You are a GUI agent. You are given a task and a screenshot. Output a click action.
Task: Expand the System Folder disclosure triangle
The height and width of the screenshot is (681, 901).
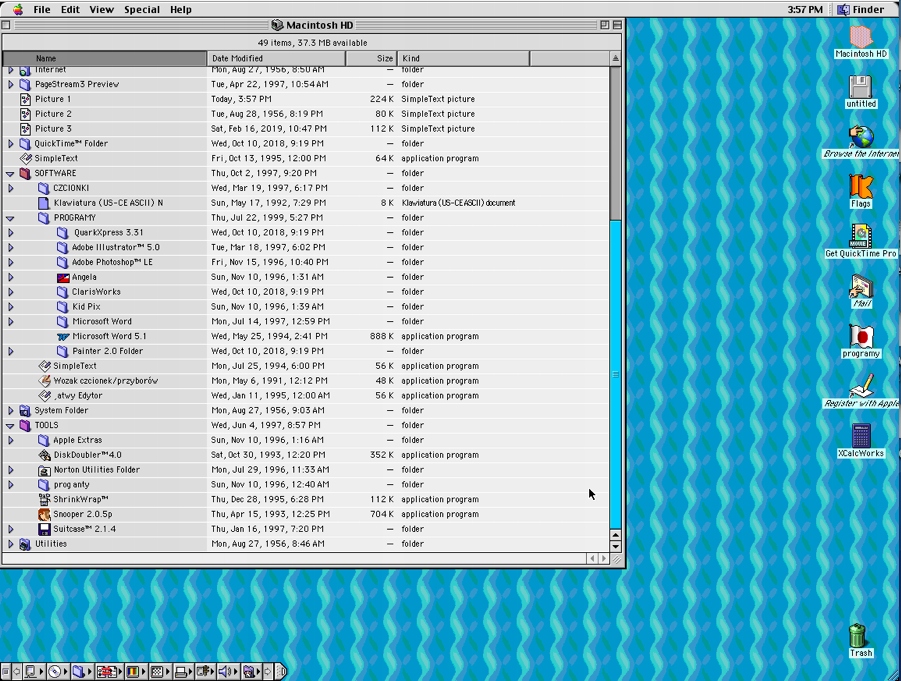pos(10,410)
